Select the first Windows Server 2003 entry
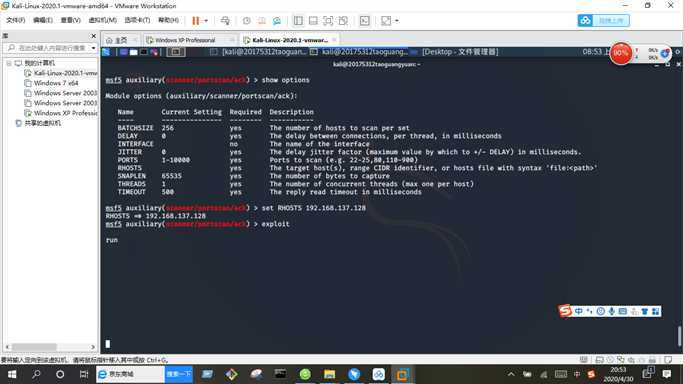 pyautogui.click(x=61, y=93)
